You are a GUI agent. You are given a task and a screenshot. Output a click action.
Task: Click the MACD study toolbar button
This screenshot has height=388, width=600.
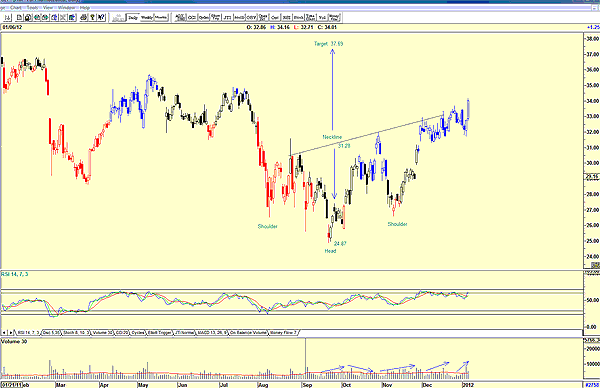pyautogui.click(x=240, y=17)
